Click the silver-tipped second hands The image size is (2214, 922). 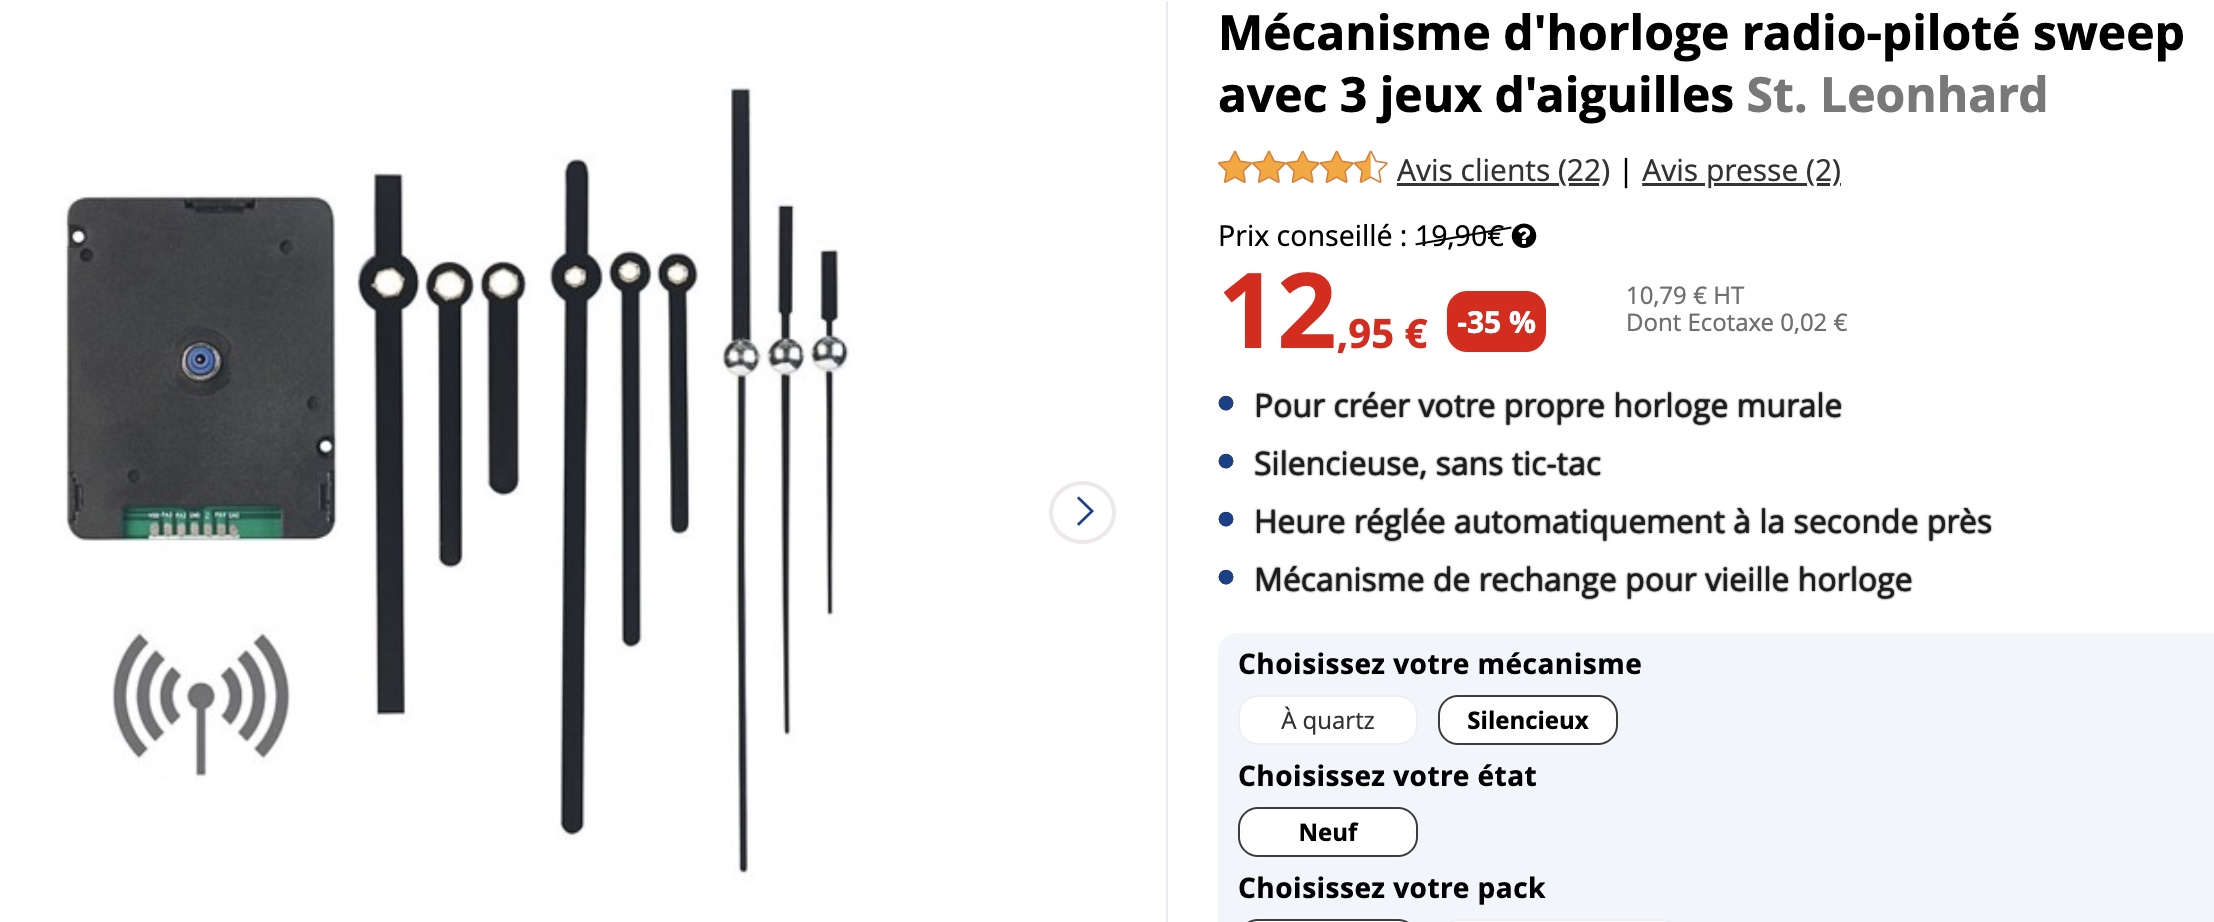coord(785,354)
